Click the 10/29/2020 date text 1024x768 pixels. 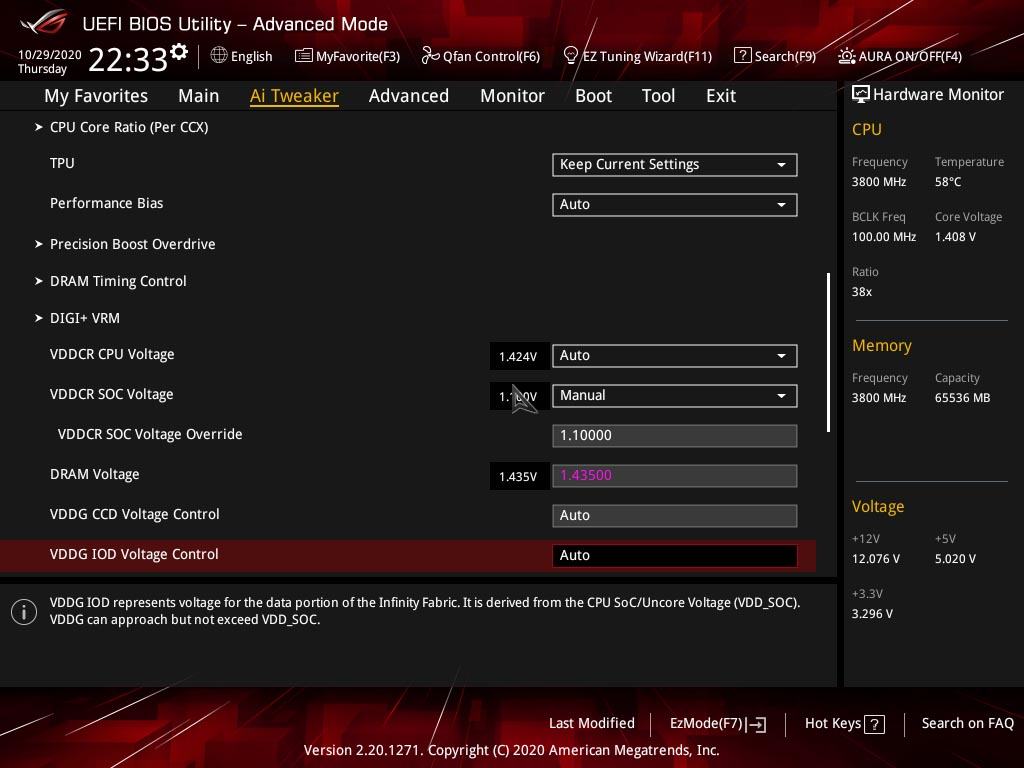(x=50, y=54)
